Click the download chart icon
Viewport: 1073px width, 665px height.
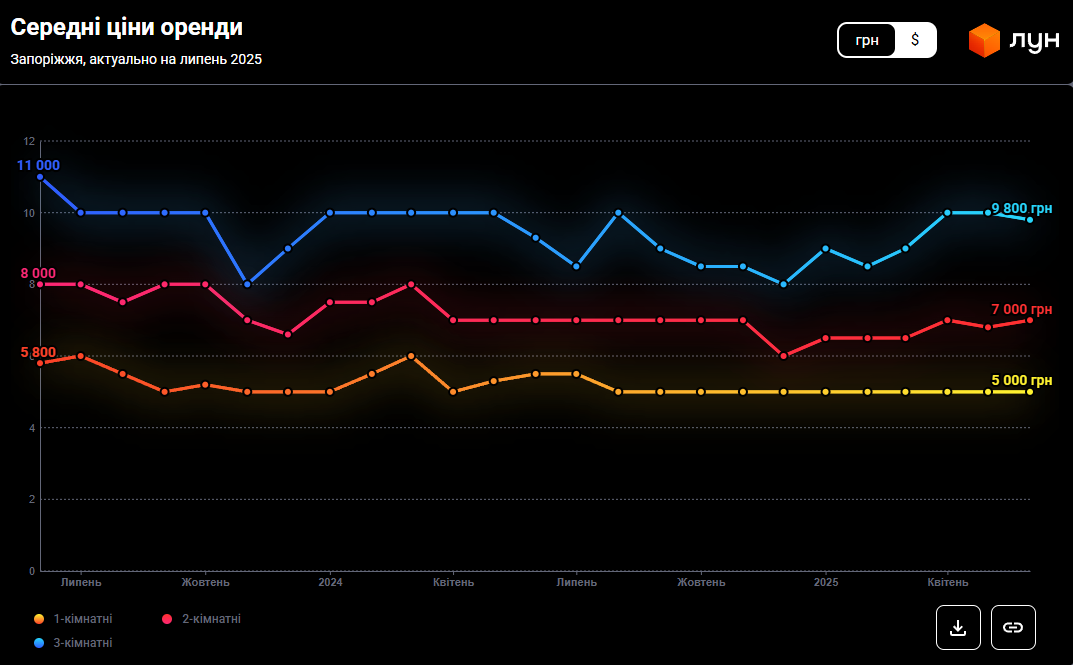tap(958, 627)
